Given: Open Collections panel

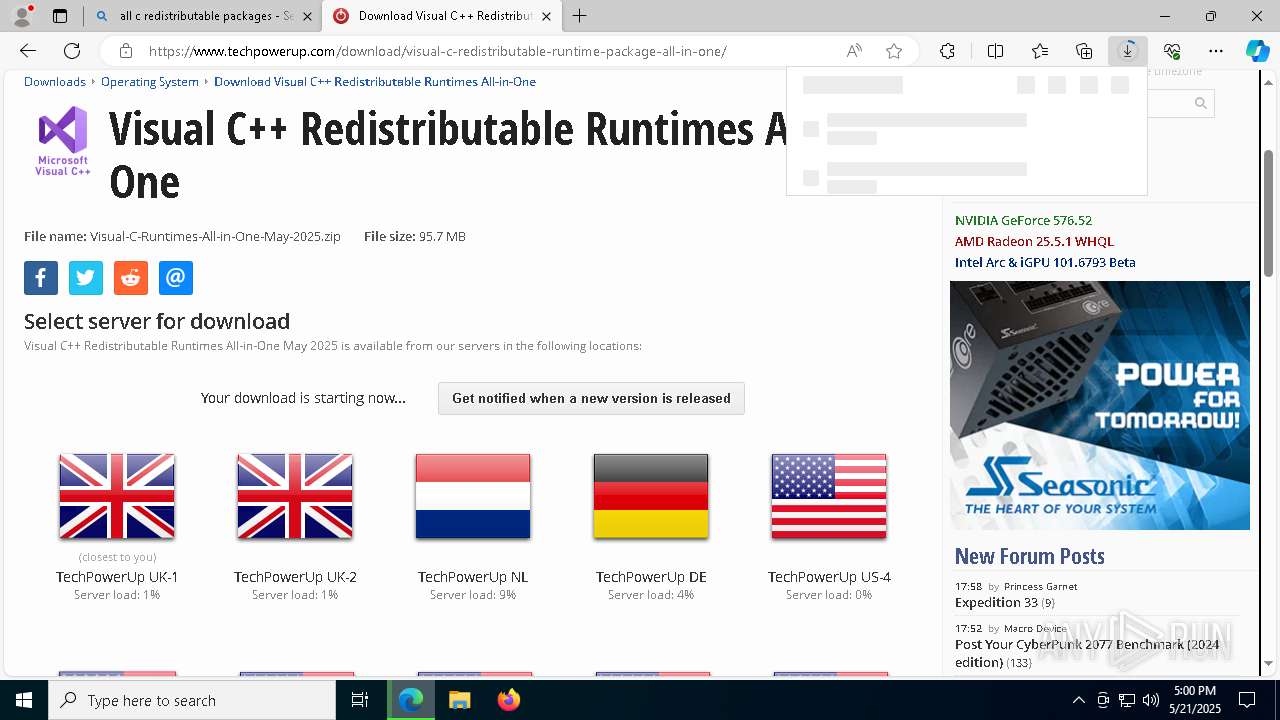Looking at the screenshot, I should coord(1084,51).
